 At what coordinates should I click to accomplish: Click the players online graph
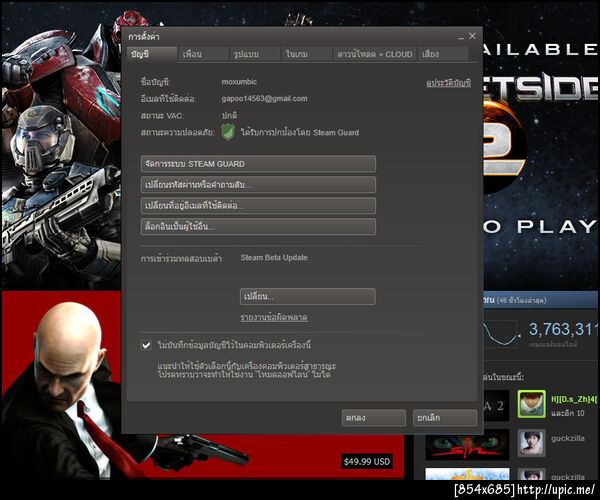[x=501, y=334]
